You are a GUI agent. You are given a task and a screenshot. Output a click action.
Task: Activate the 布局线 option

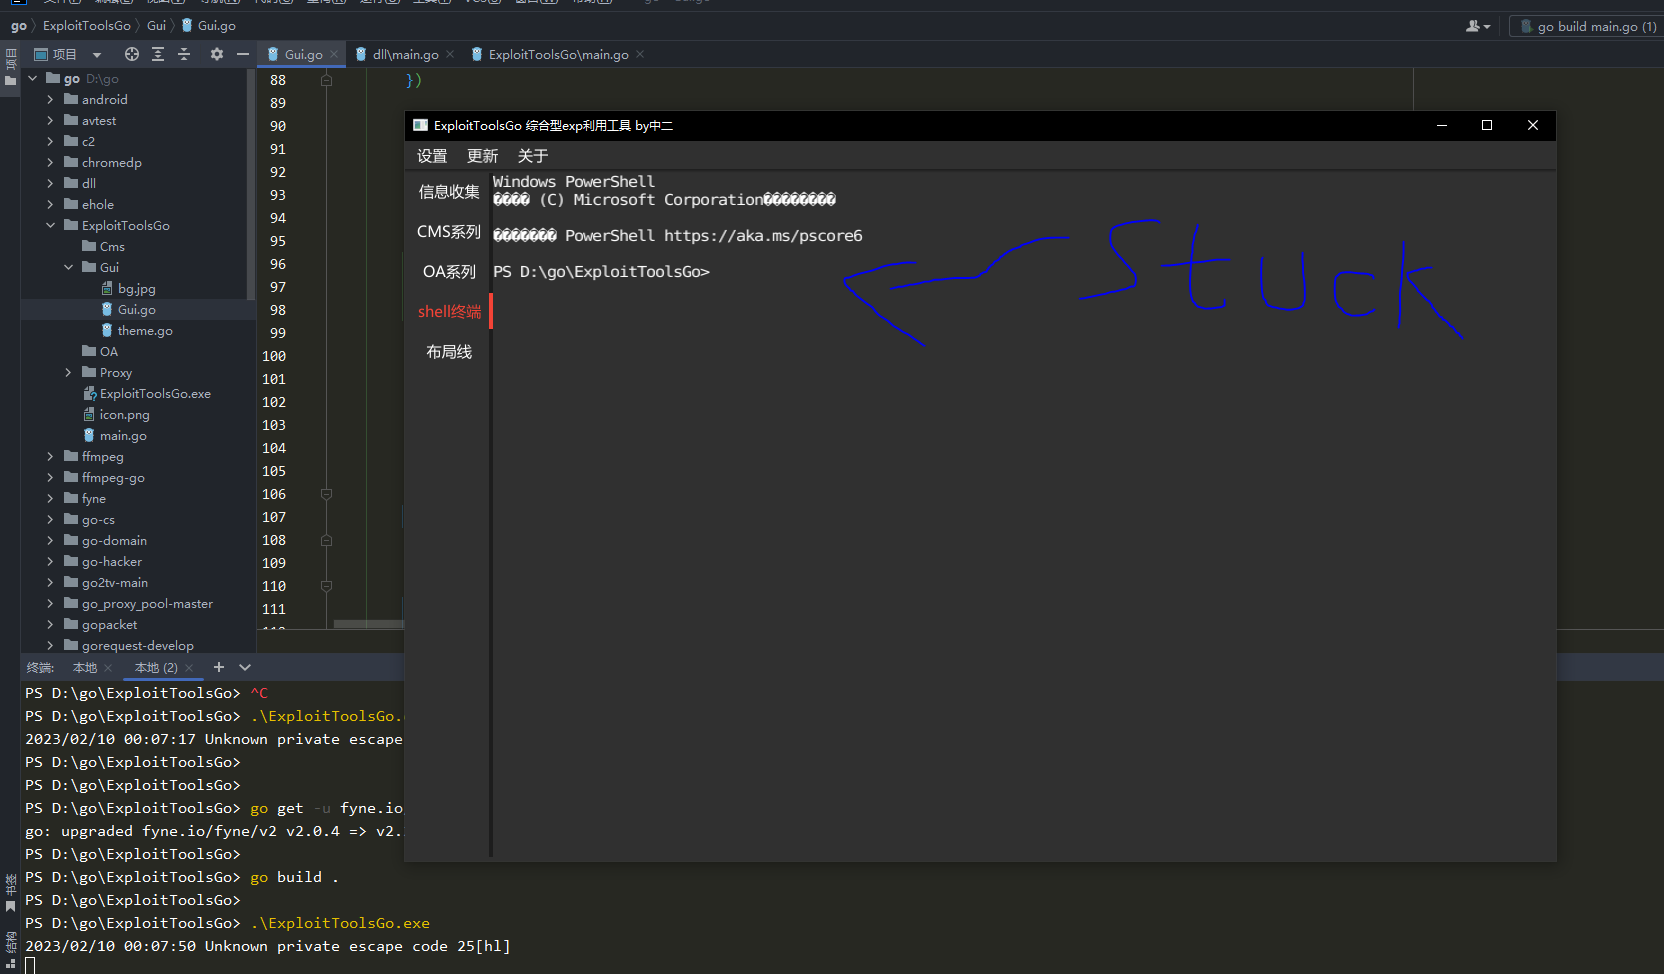pyautogui.click(x=449, y=351)
